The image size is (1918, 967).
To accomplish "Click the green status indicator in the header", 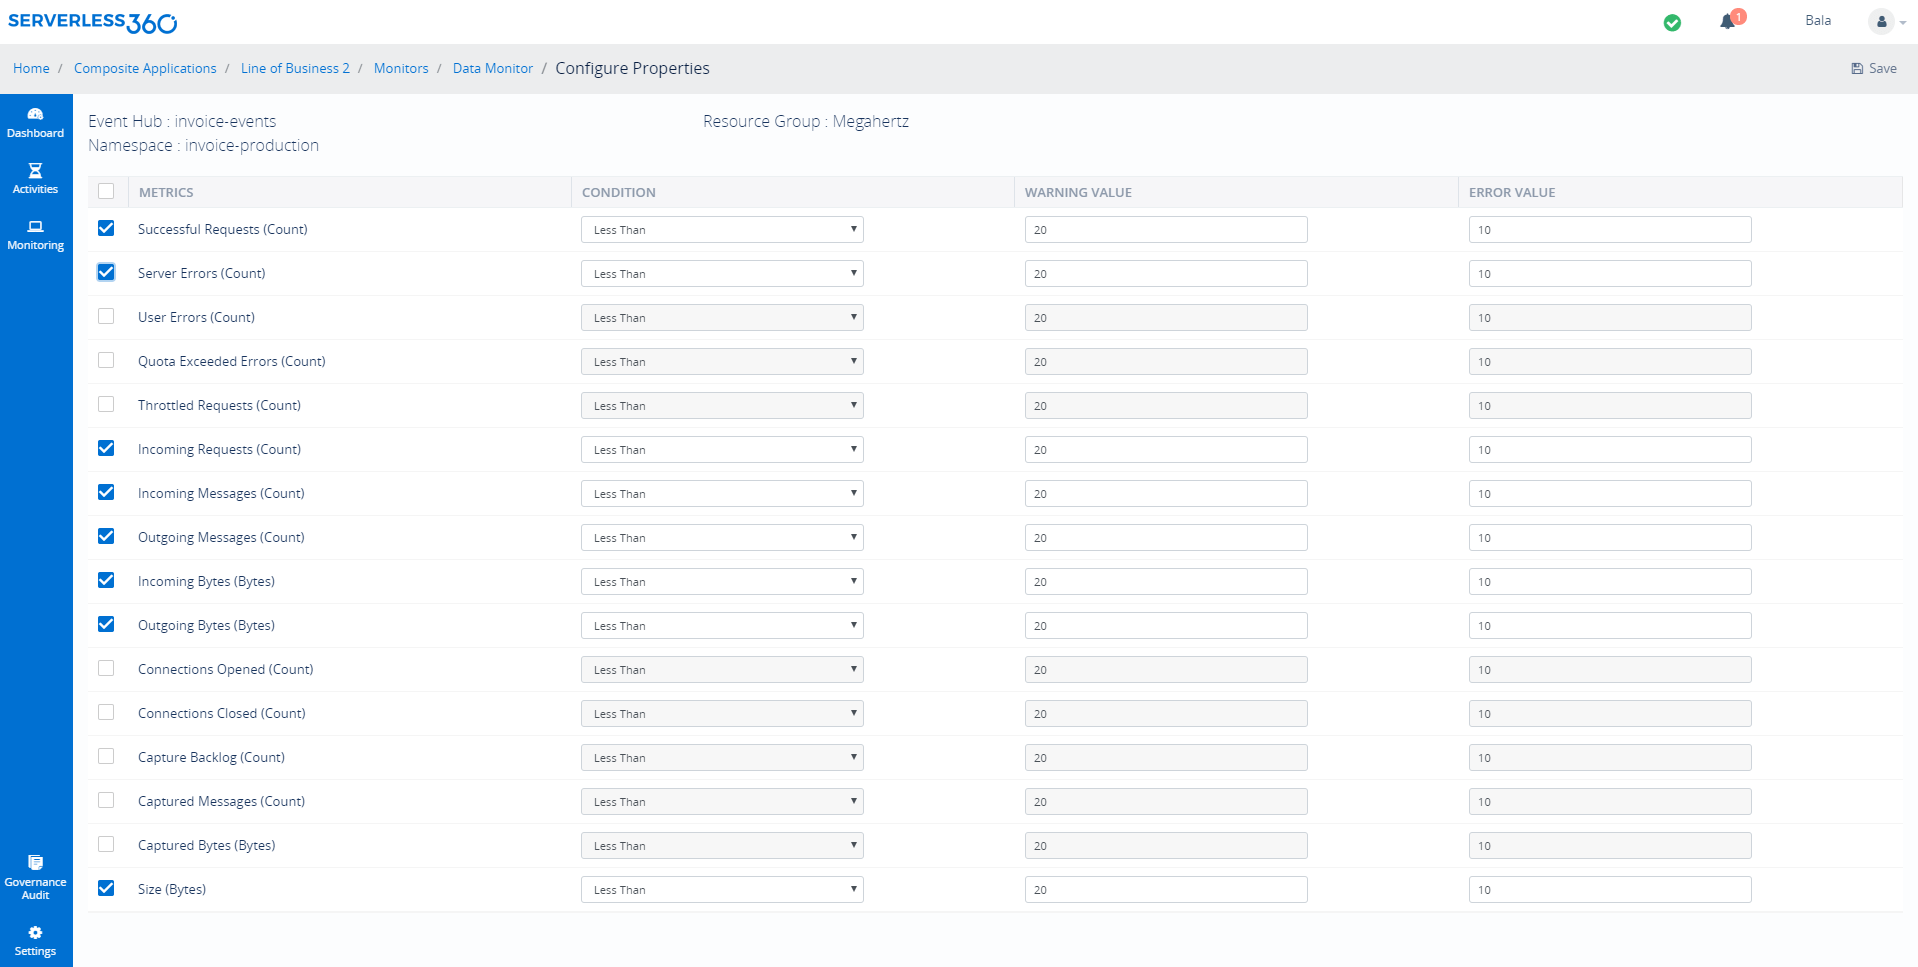I will tap(1672, 21).
